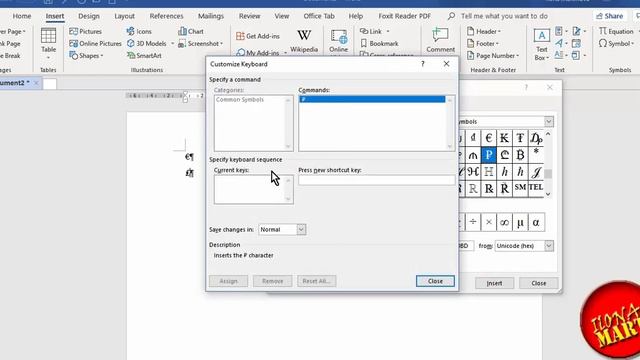
Task: Click the 3D Models ribbon button
Action: point(147,43)
